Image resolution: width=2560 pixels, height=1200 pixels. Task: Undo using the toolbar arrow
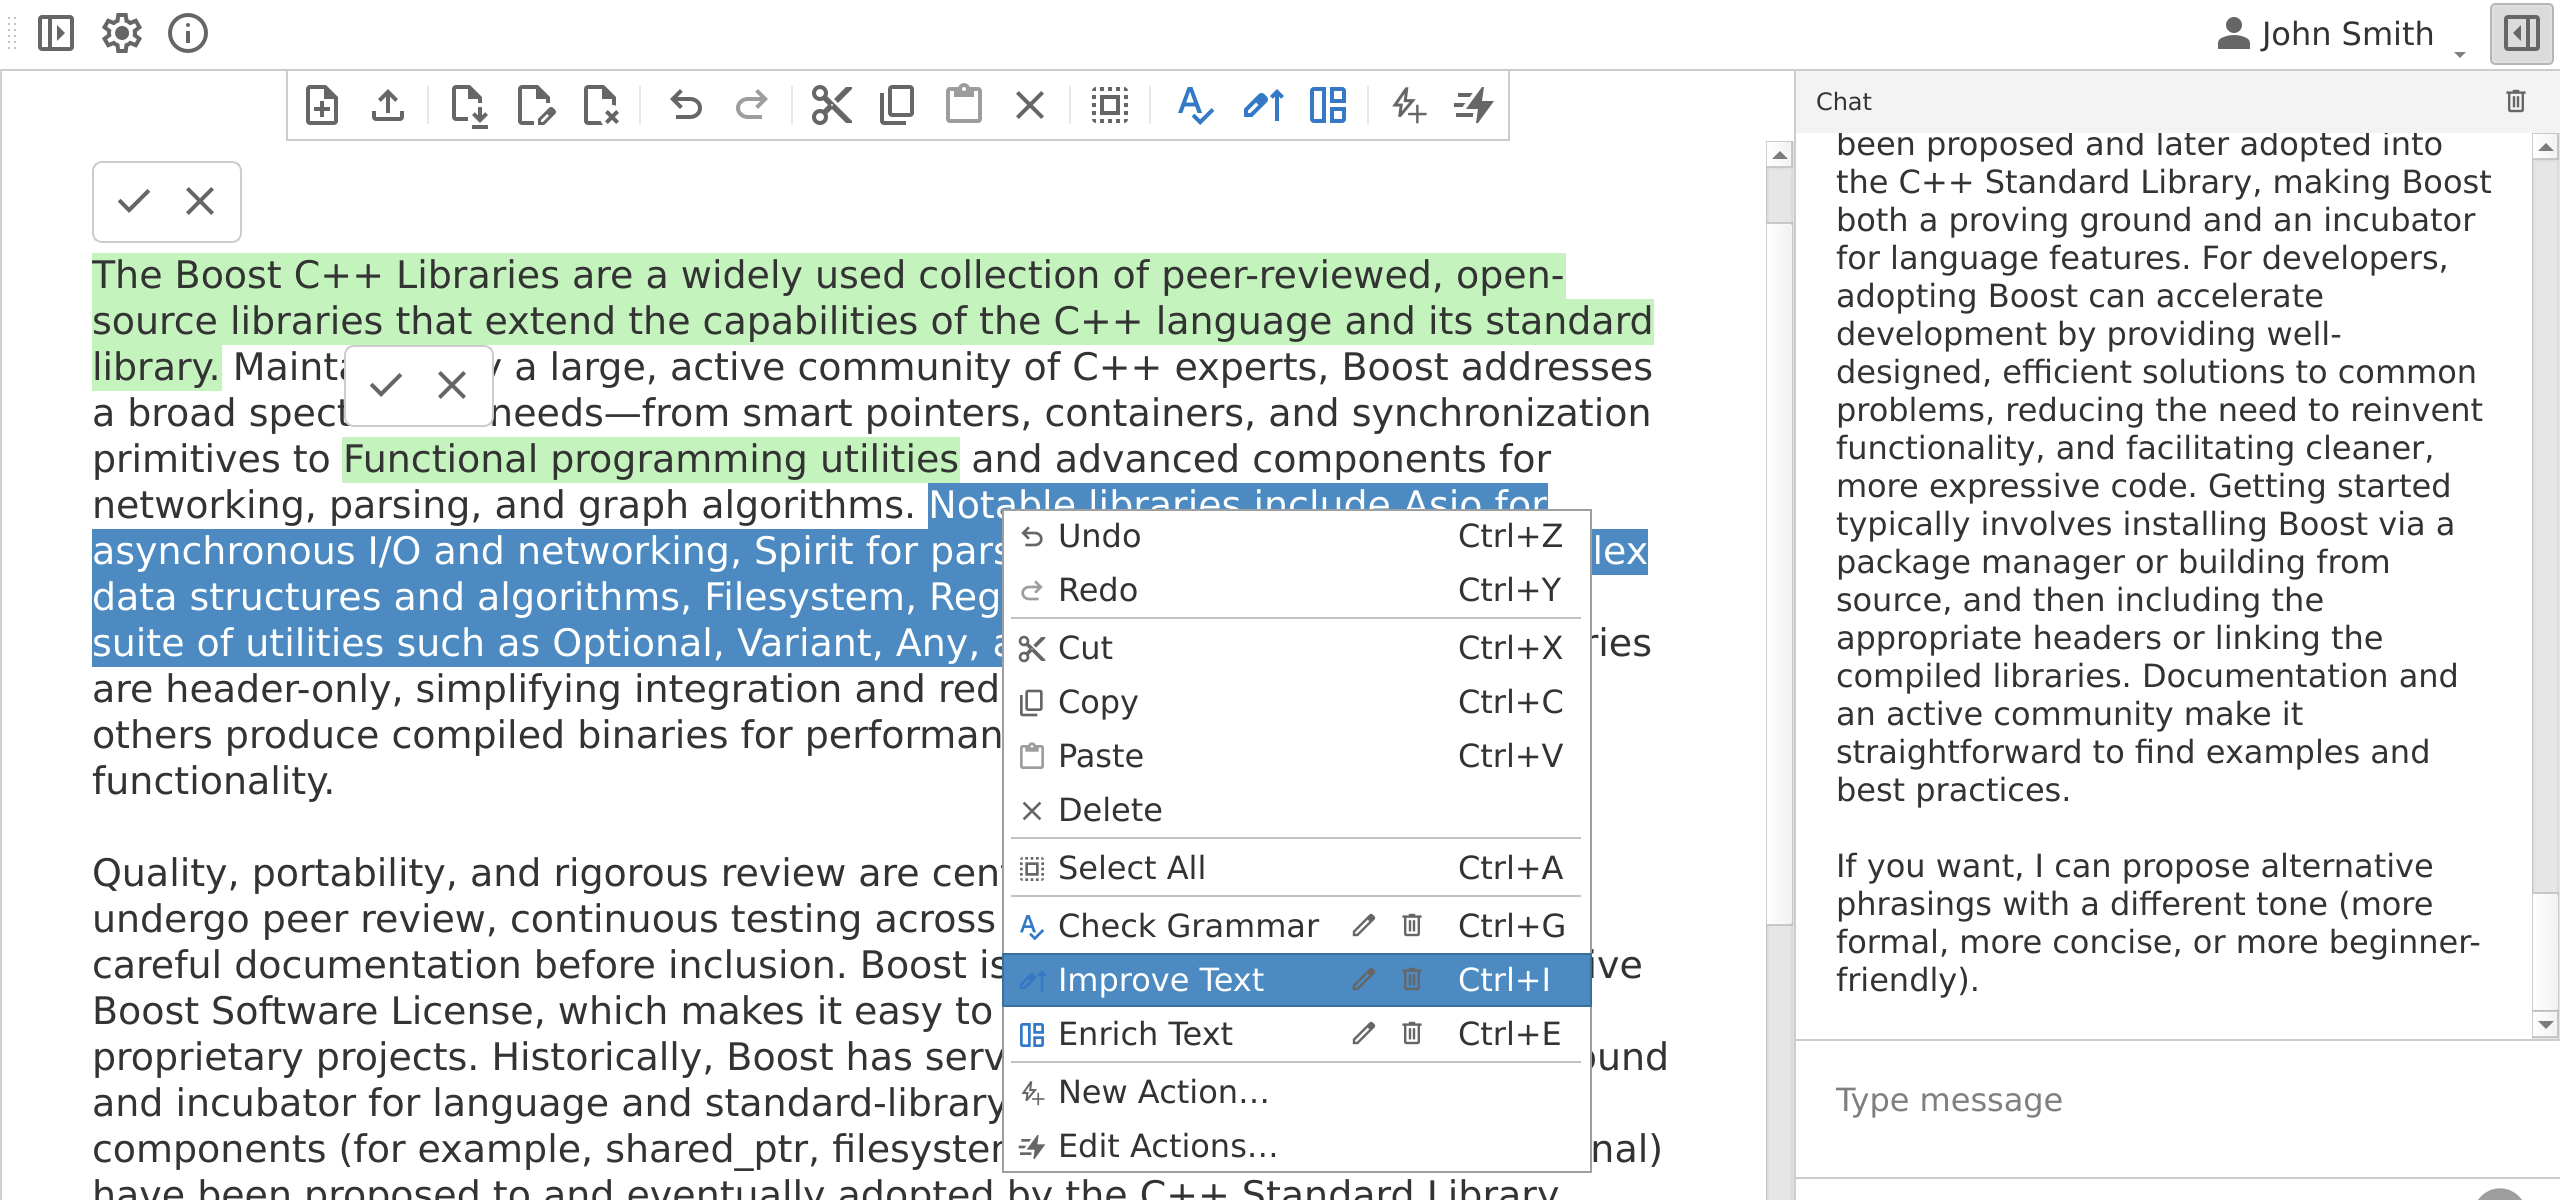[x=686, y=105]
